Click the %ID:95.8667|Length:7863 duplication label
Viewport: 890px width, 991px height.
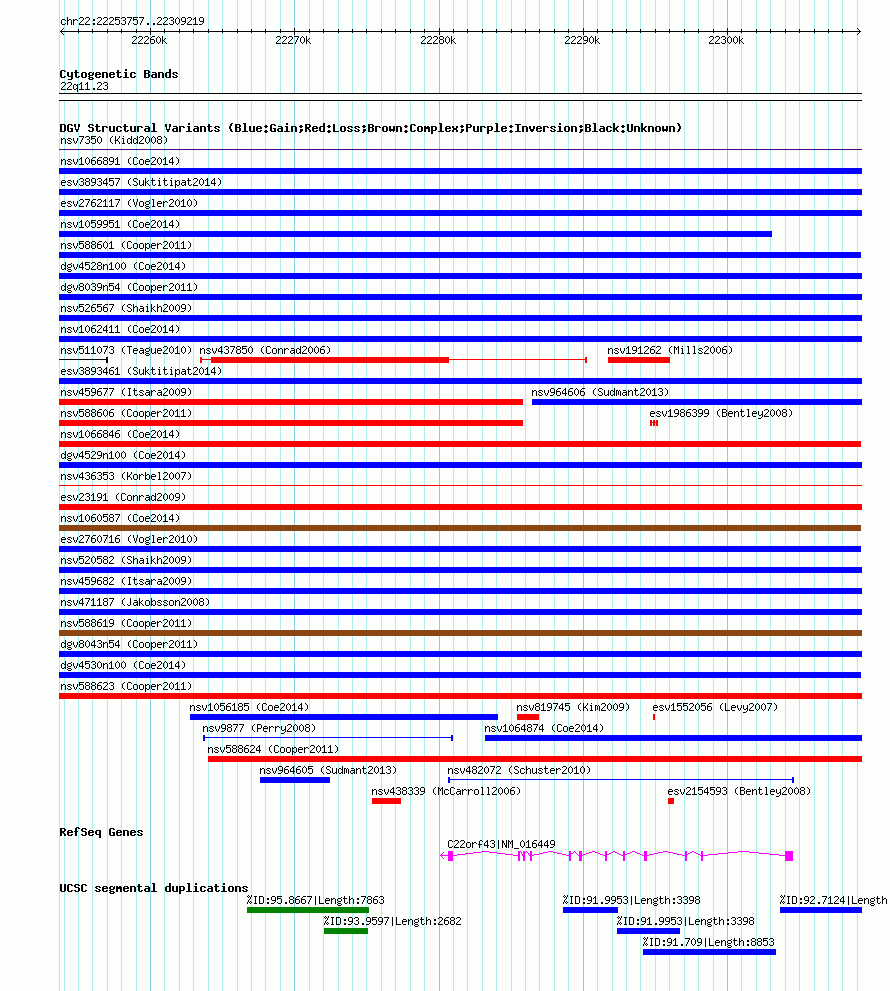tap(315, 900)
